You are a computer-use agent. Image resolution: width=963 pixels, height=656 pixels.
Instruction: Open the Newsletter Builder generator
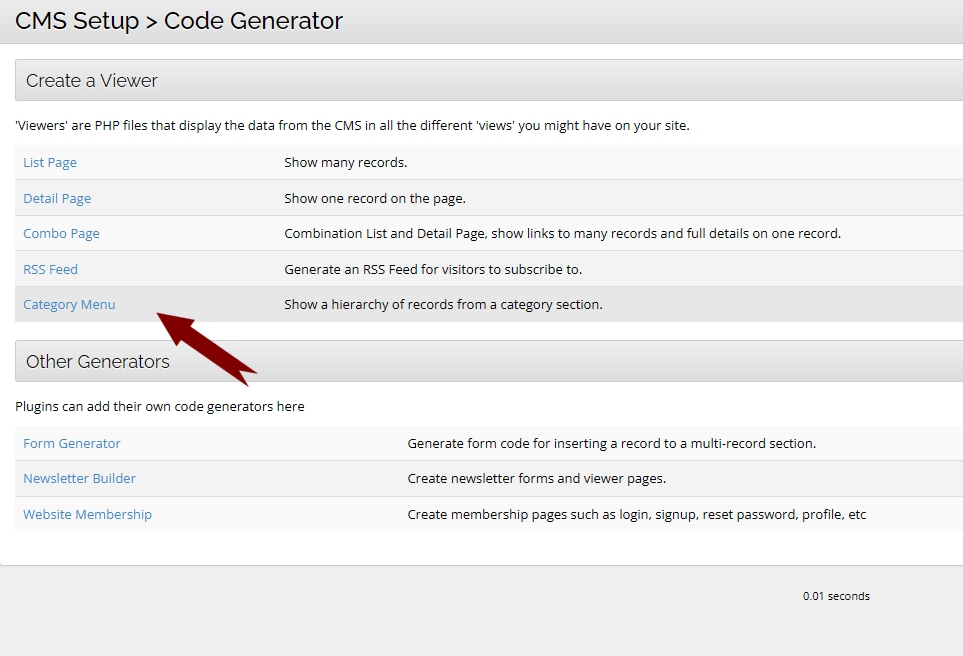(x=79, y=478)
